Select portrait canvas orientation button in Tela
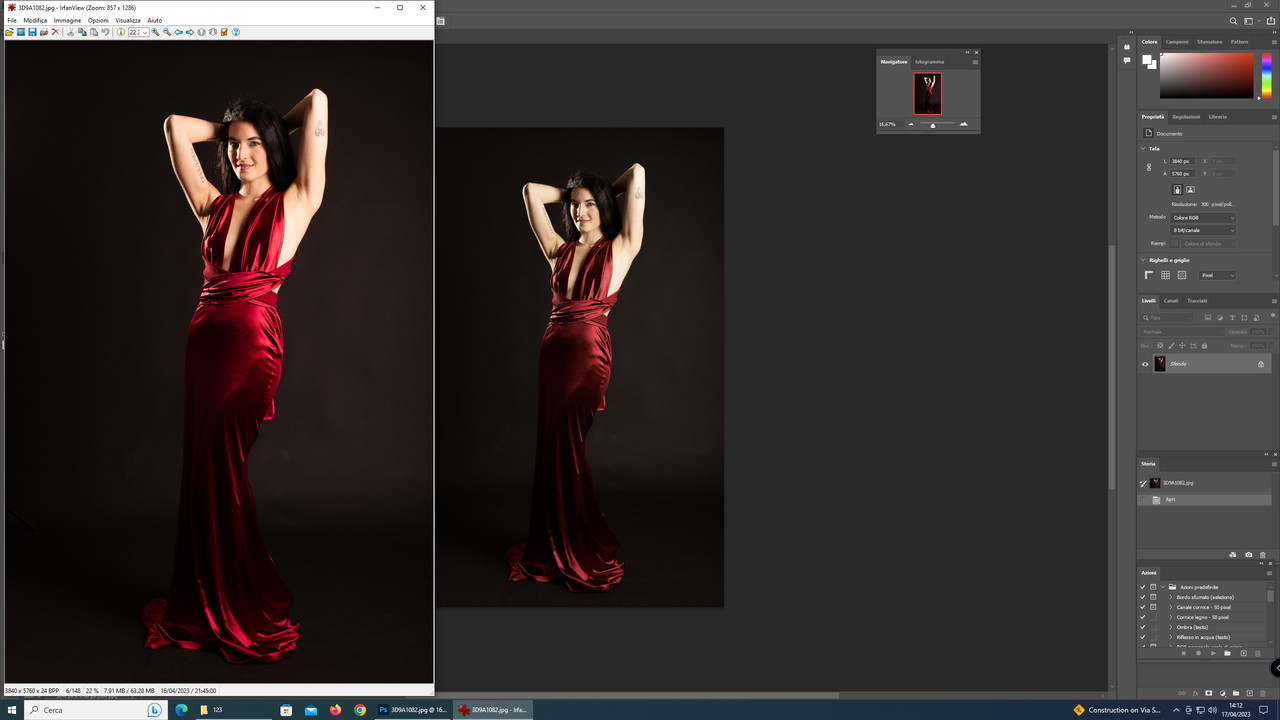Image resolution: width=1280 pixels, height=720 pixels. coord(1177,189)
